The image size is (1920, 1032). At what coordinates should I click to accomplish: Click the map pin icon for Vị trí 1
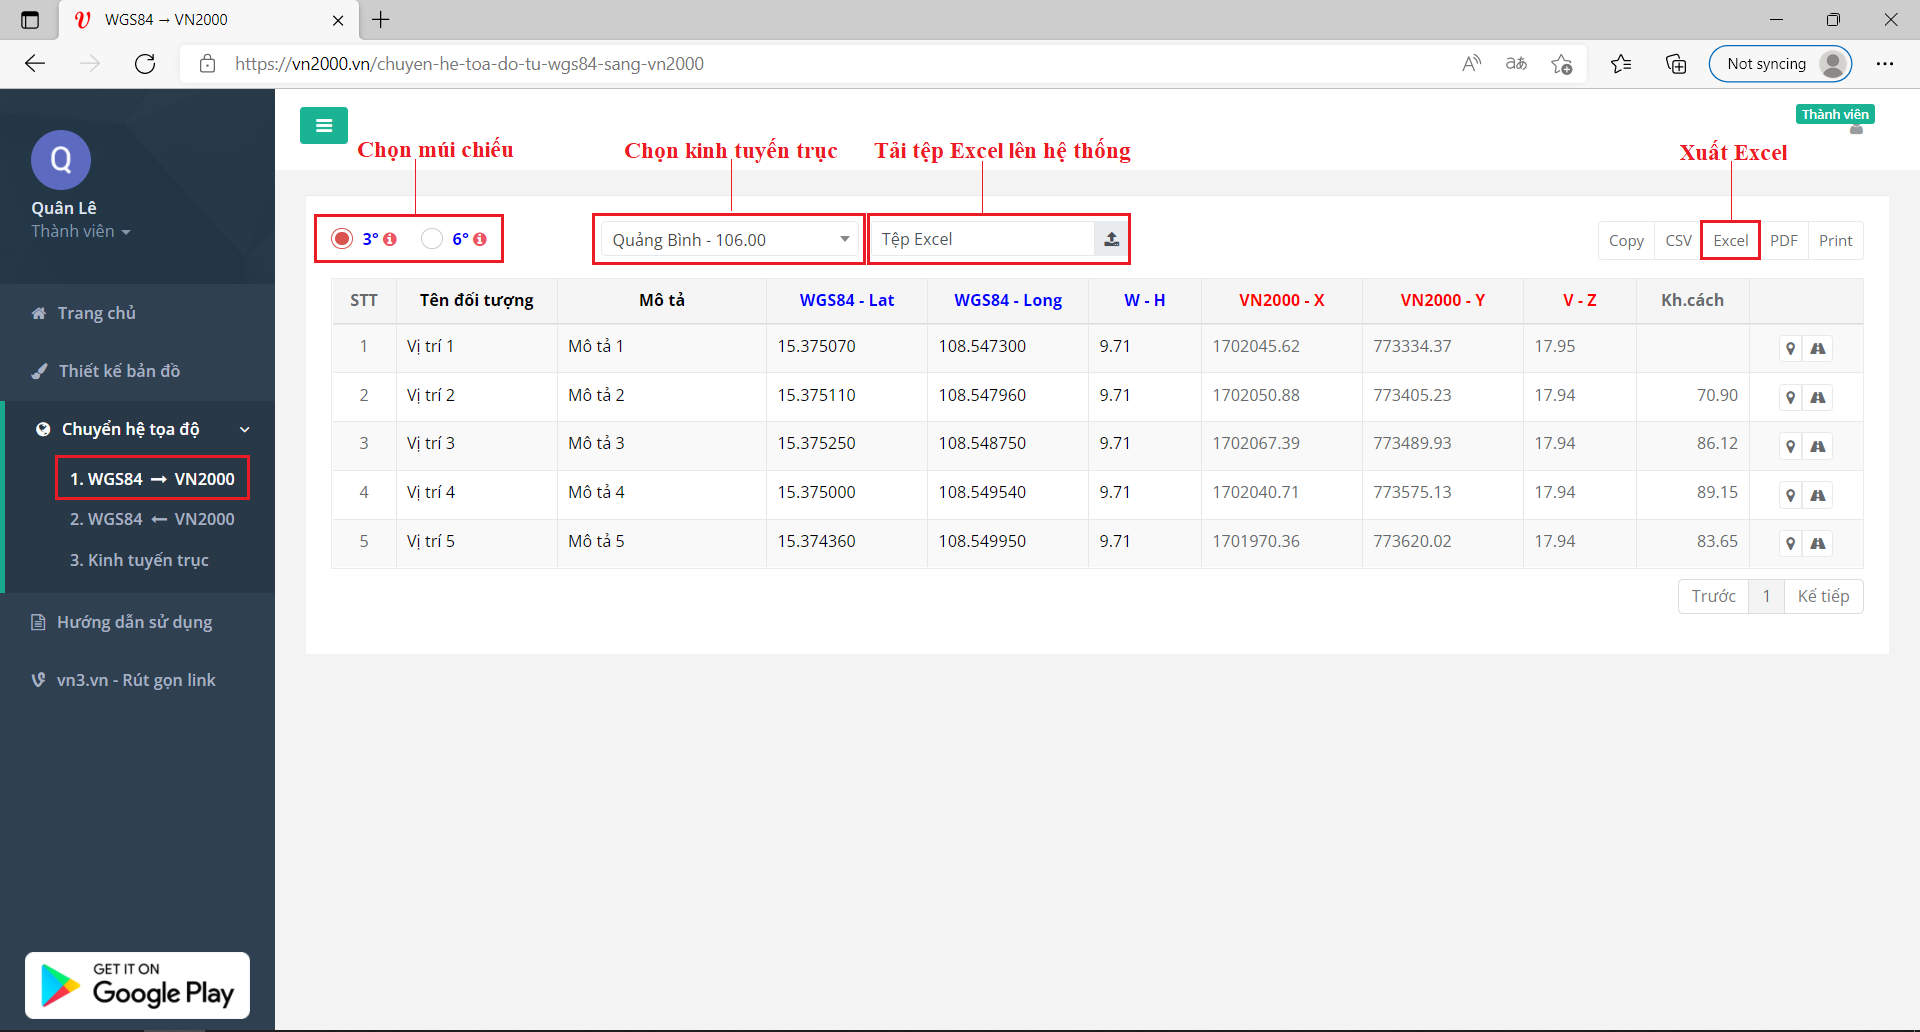pos(1791,349)
